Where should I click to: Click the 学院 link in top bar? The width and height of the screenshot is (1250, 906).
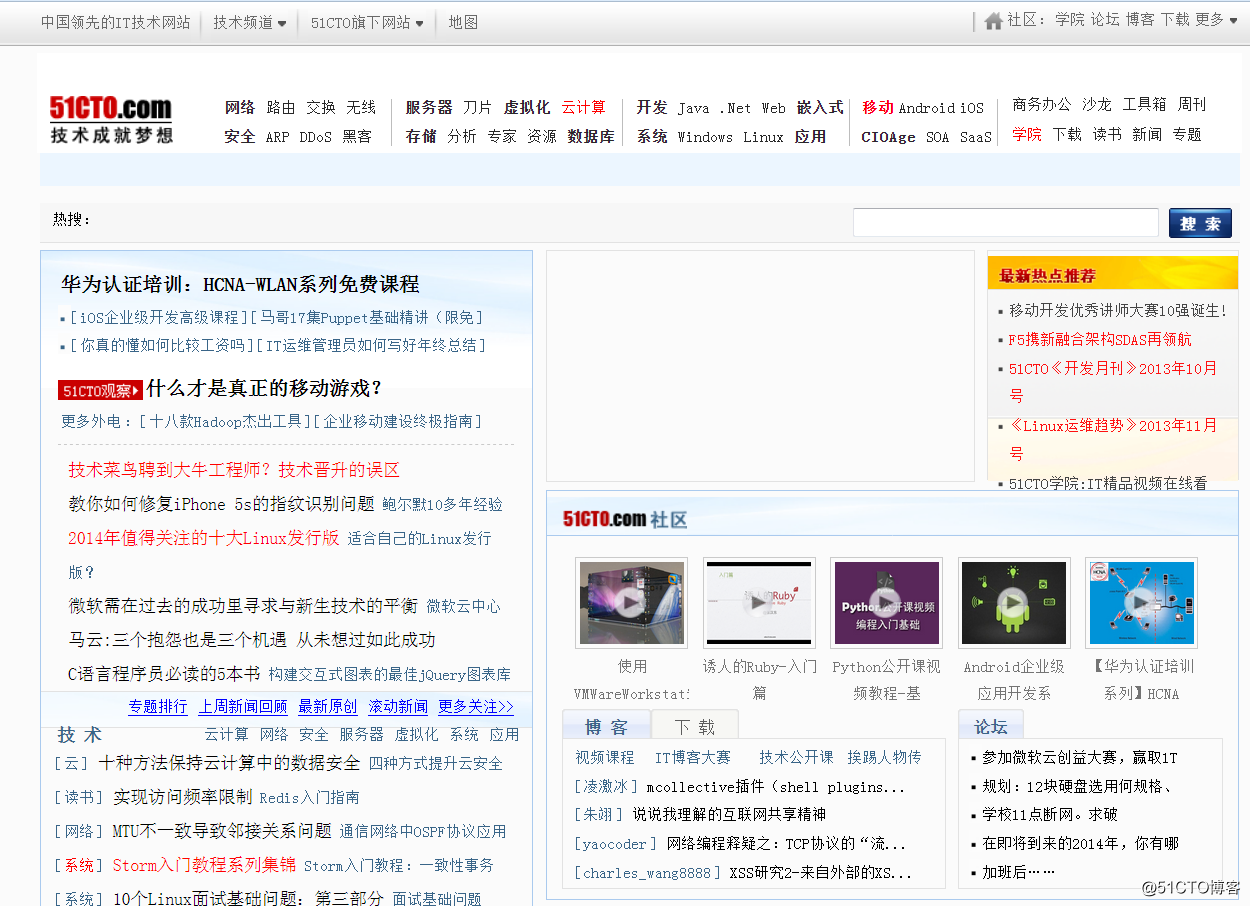coord(1069,19)
